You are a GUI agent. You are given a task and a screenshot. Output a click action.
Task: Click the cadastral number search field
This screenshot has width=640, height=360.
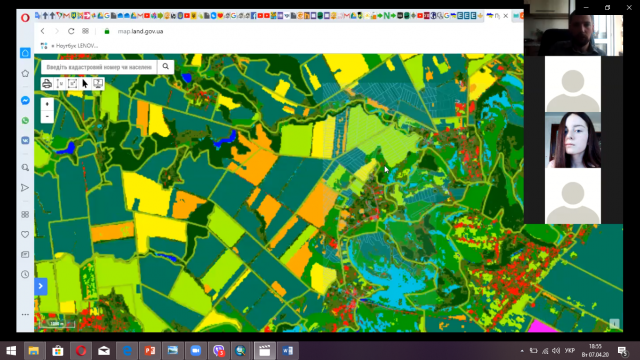[99, 67]
